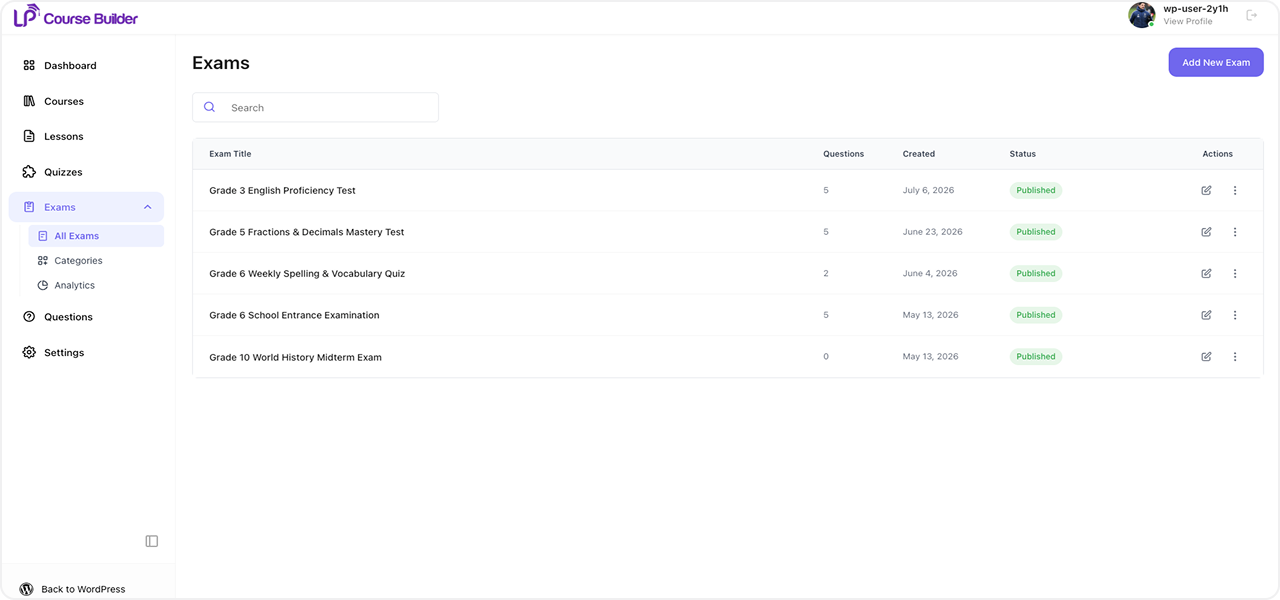
Task: Click View Profile link
Action: [1188, 21]
